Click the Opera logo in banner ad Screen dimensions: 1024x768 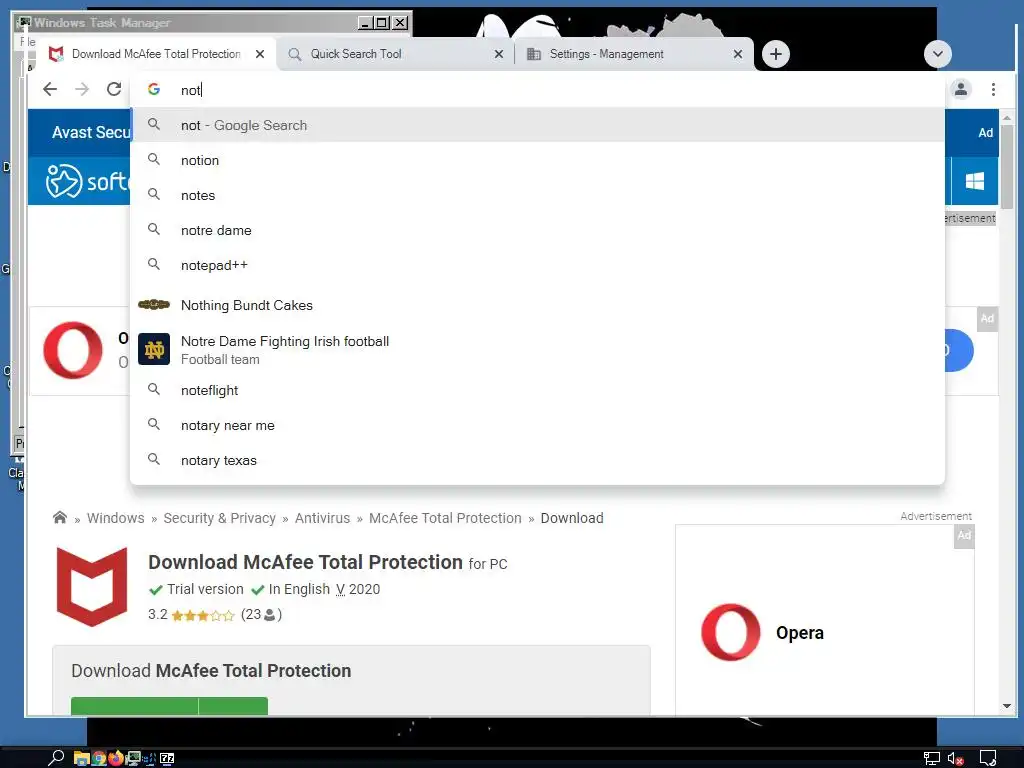(72, 350)
